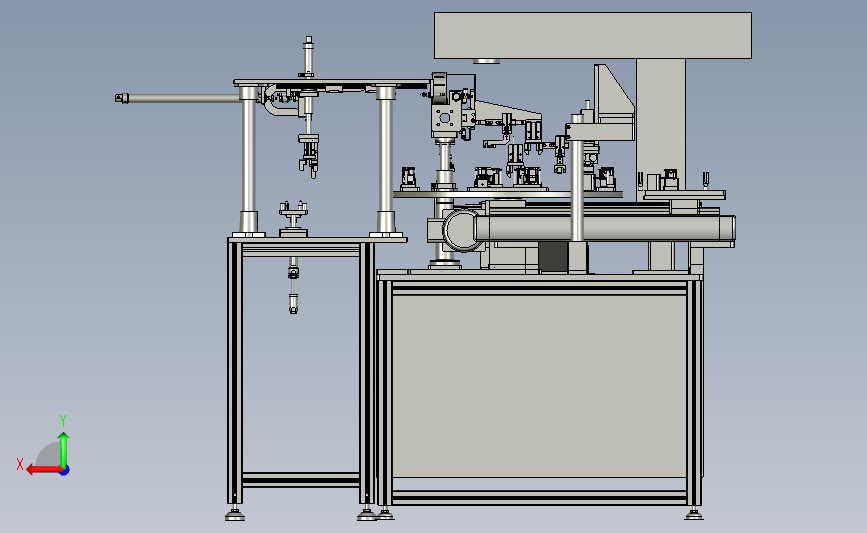This screenshot has width=867, height=533.
Task: Select the dark block above the cabinet top
Action: (553, 257)
